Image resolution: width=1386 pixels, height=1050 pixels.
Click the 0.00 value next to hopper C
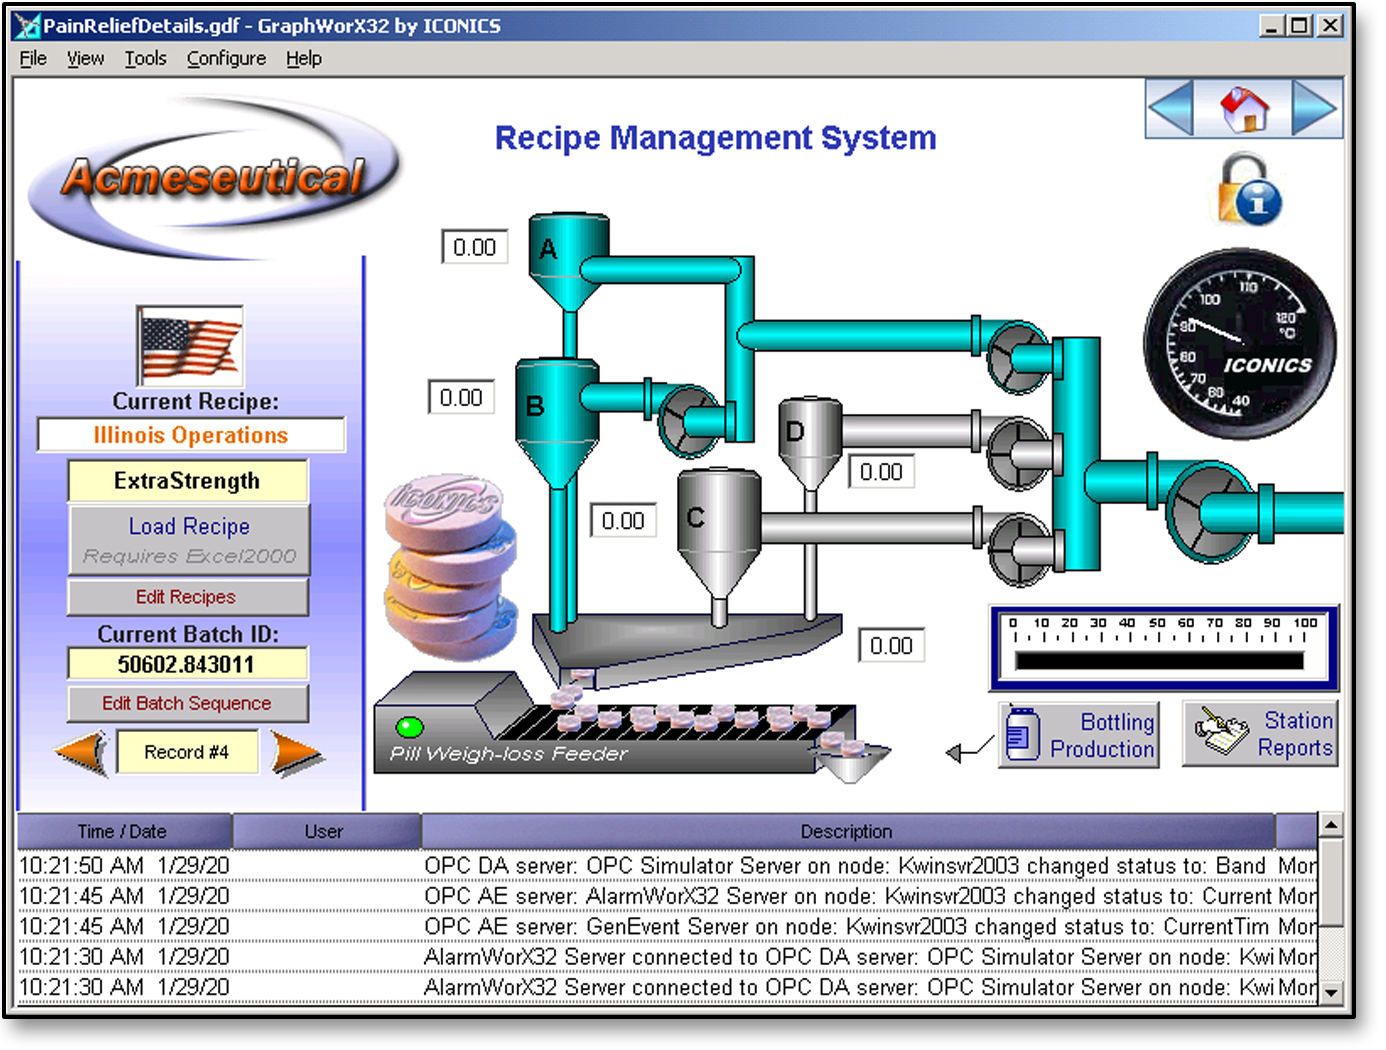click(623, 520)
